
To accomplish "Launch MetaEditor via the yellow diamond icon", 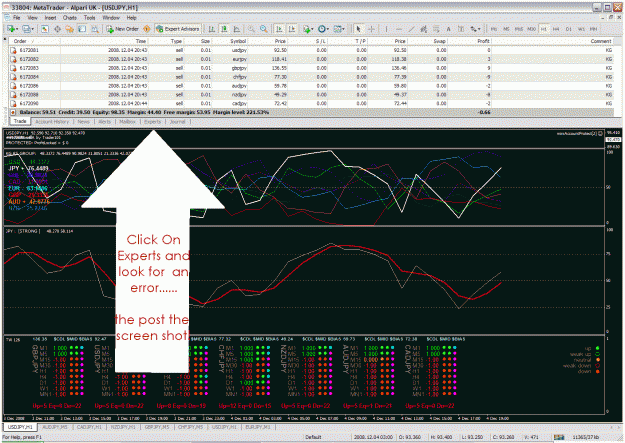I will (147, 29).
